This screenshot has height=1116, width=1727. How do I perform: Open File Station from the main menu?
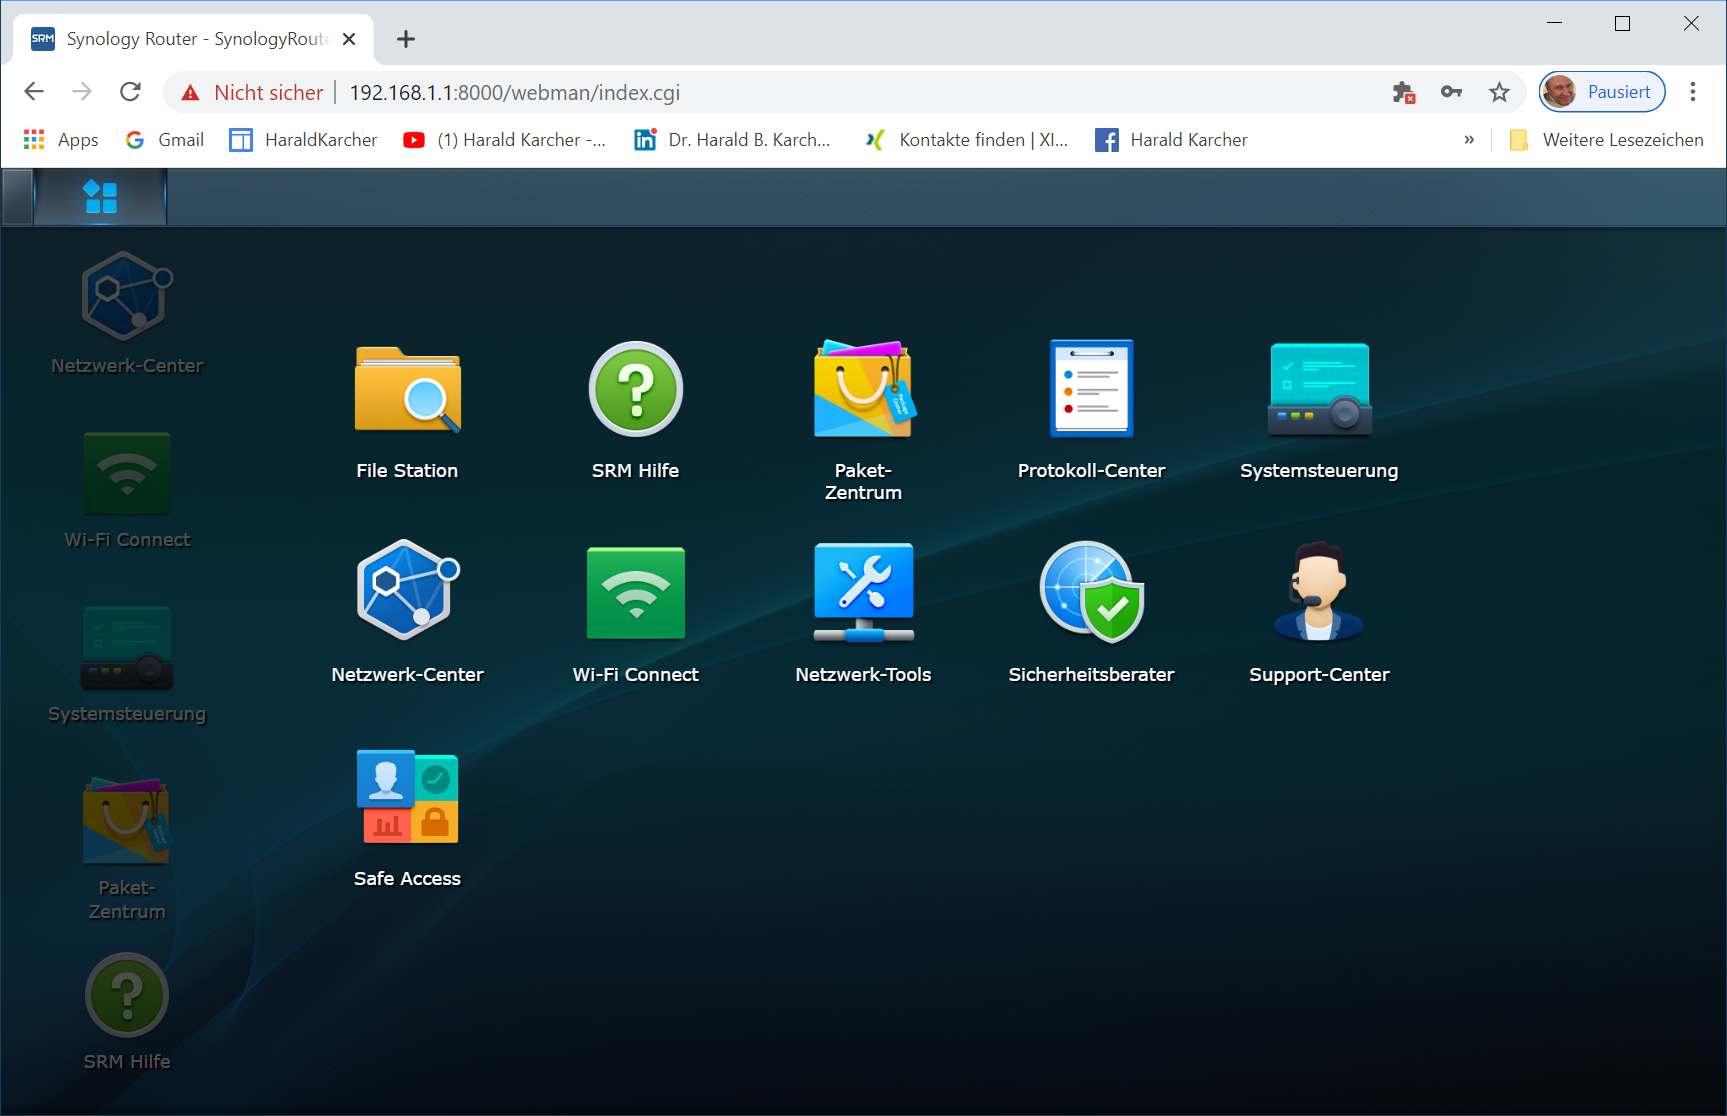(407, 410)
